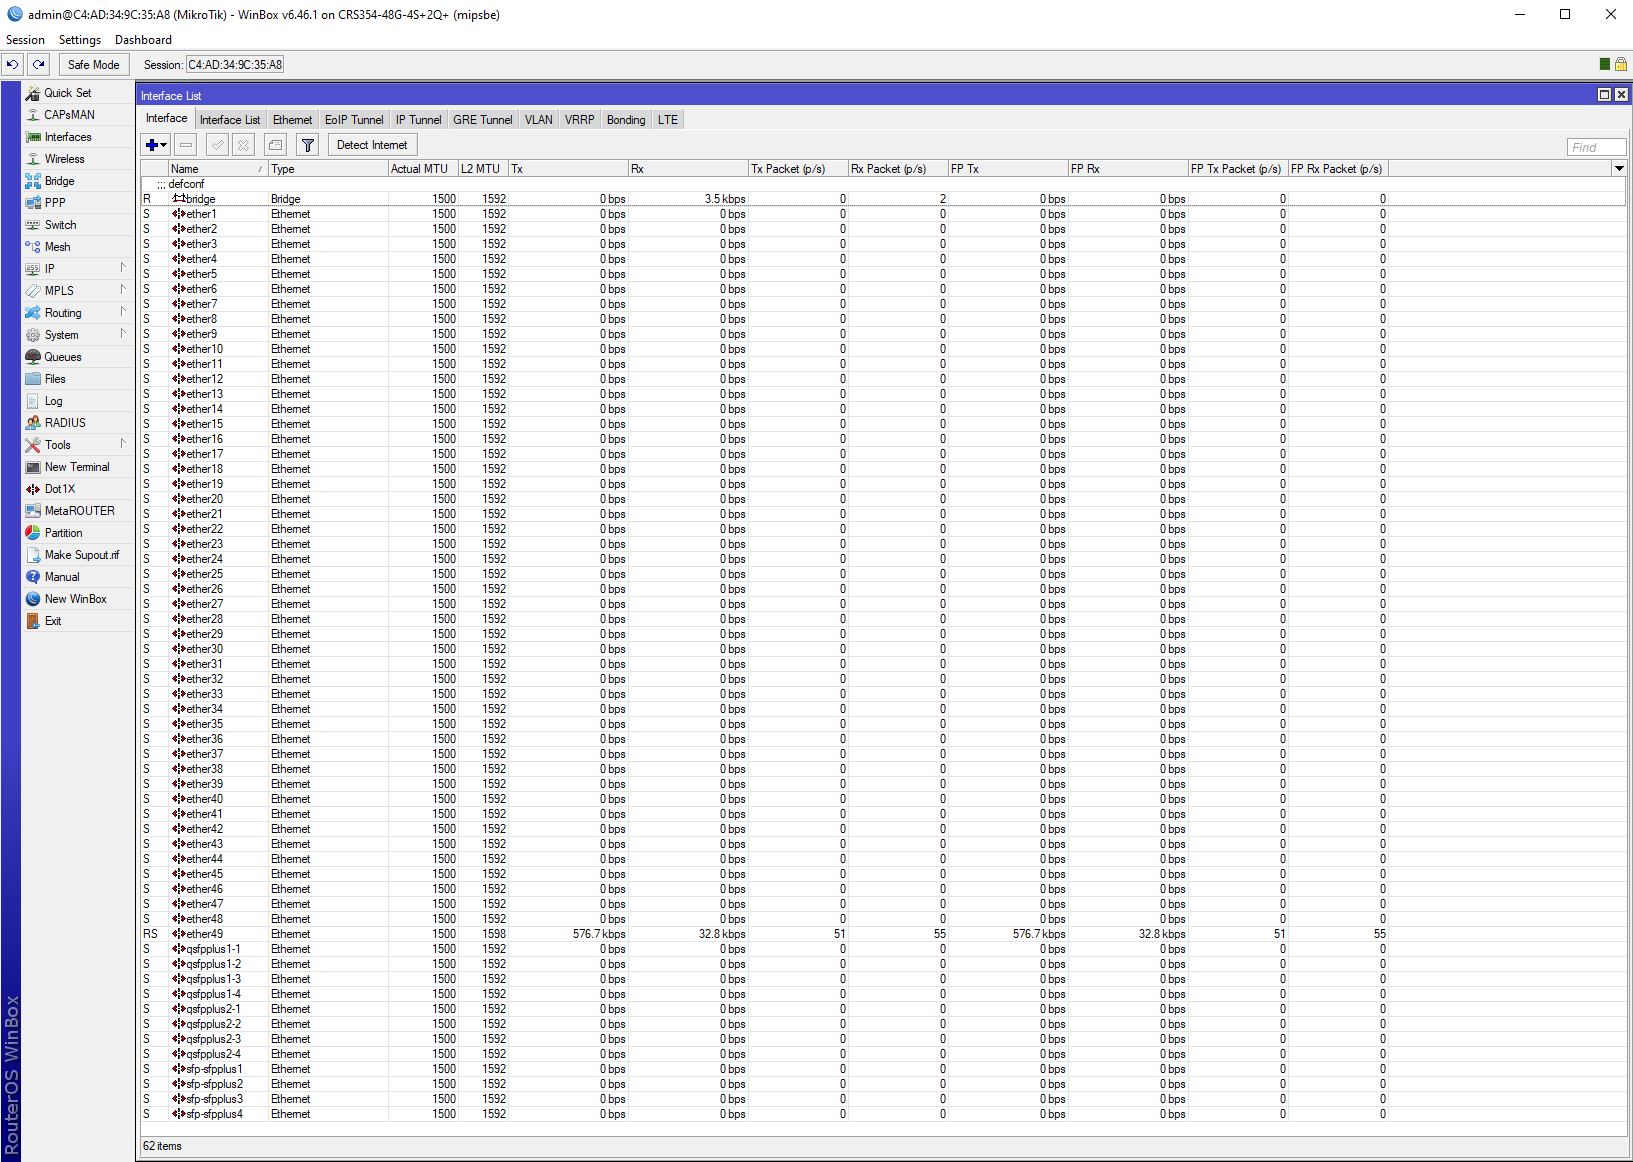Open the Session menu
Viewport: 1633px width, 1162px height.
pyautogui.click(x=25, y=40)
